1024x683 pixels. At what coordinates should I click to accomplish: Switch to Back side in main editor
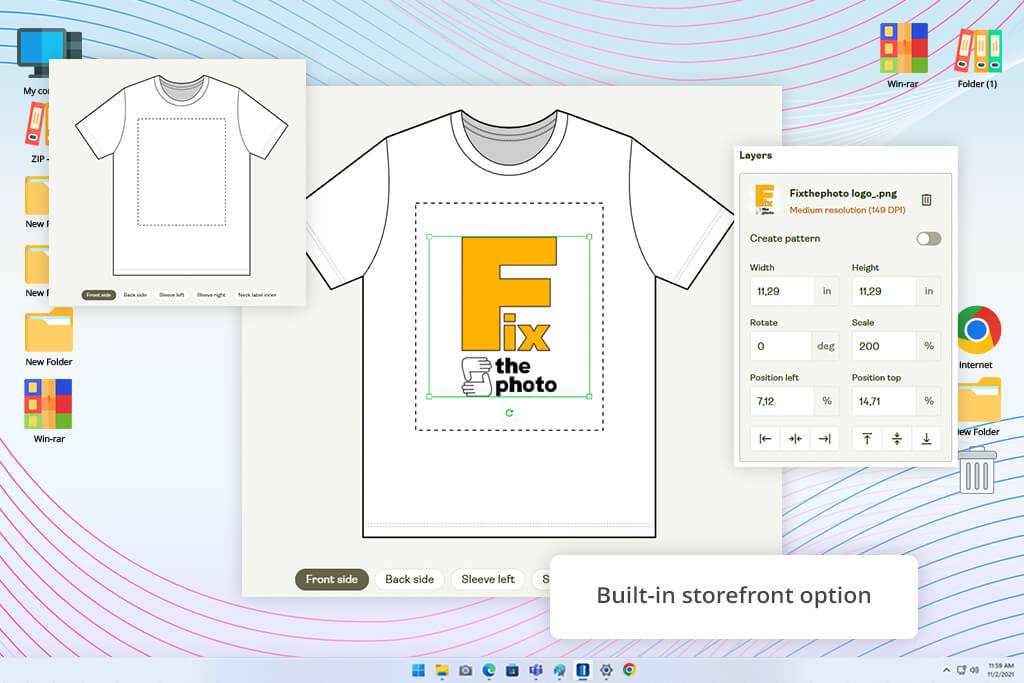click(409, 579)
